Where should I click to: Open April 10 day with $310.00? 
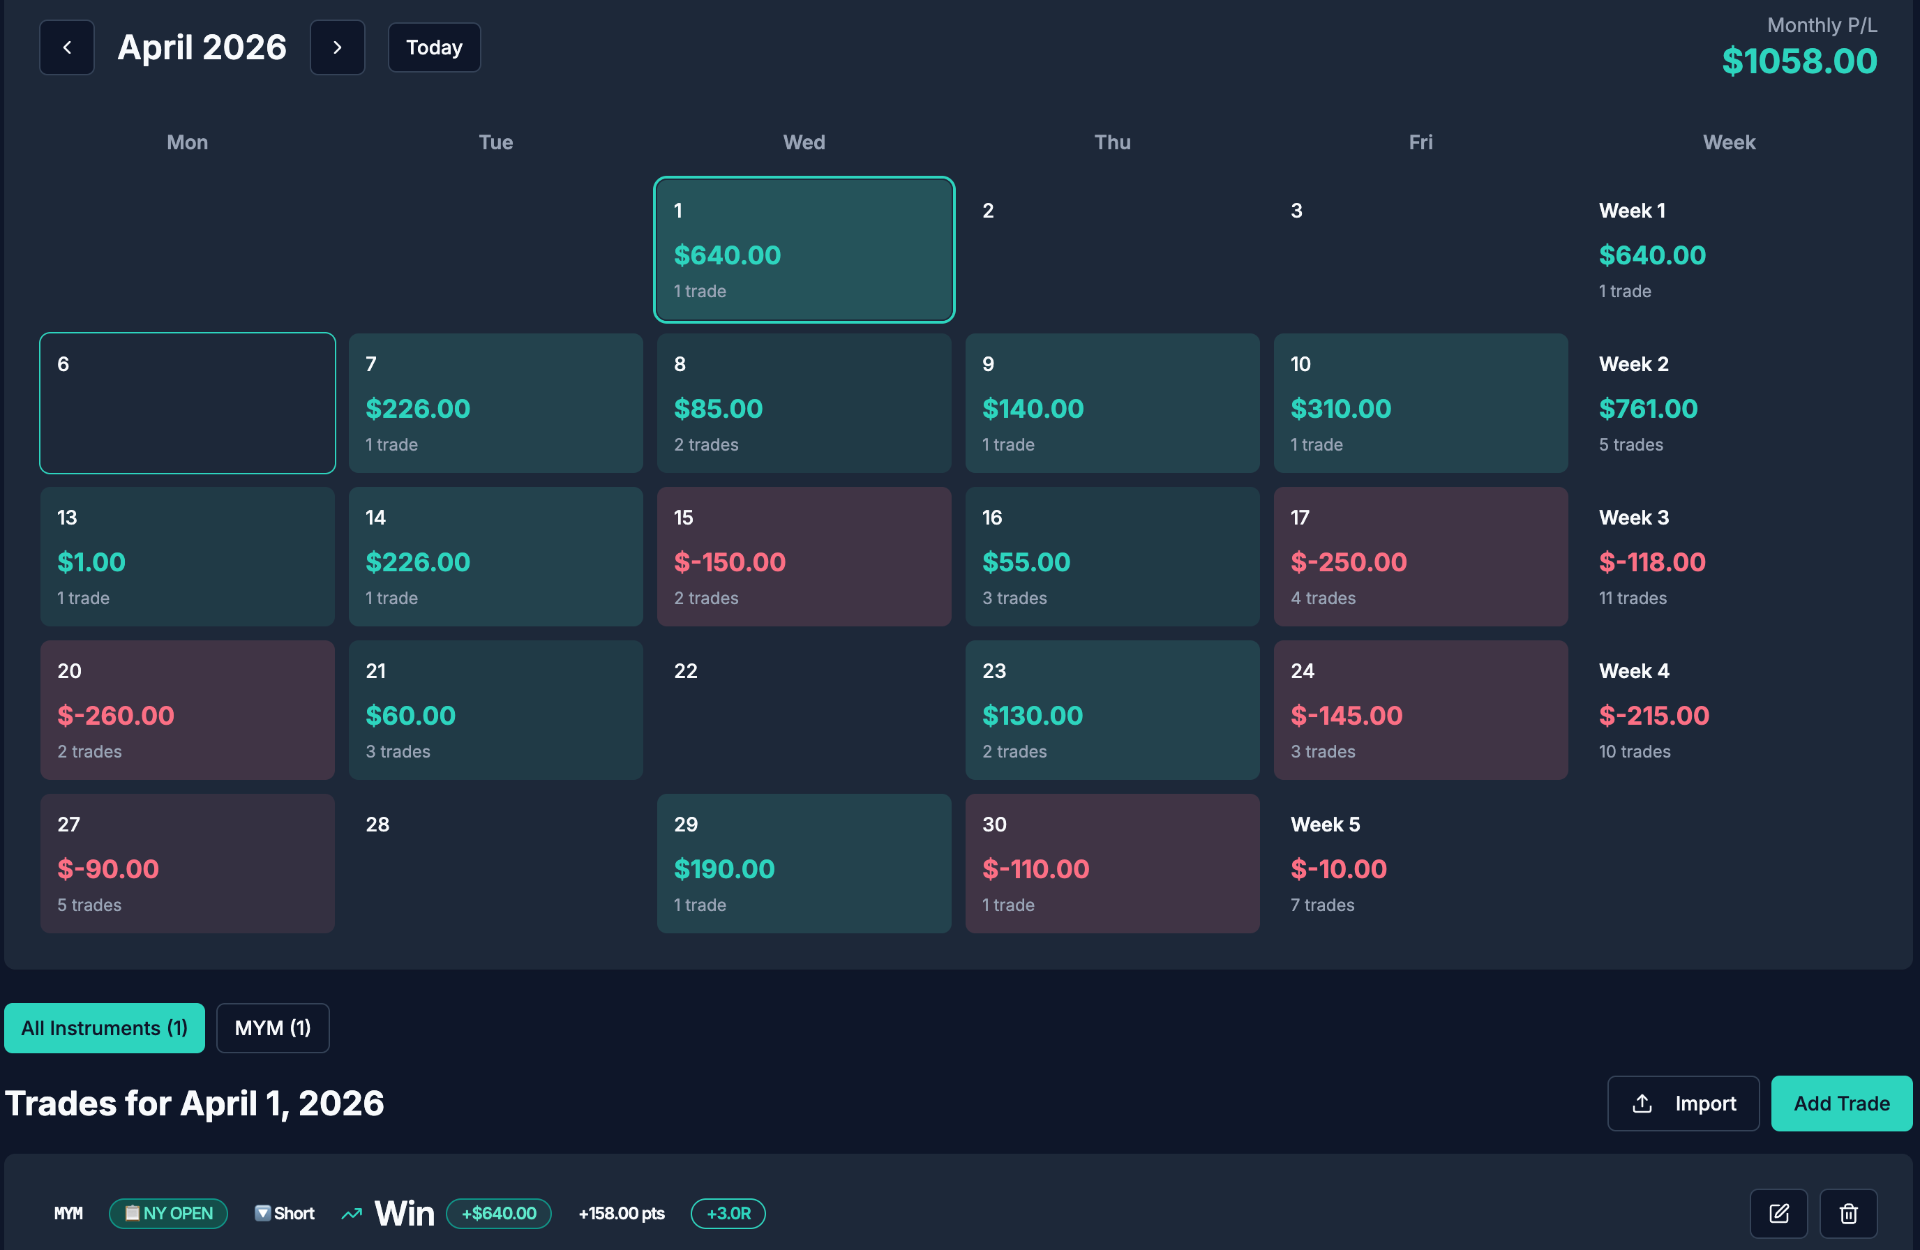pos(1420,403)
